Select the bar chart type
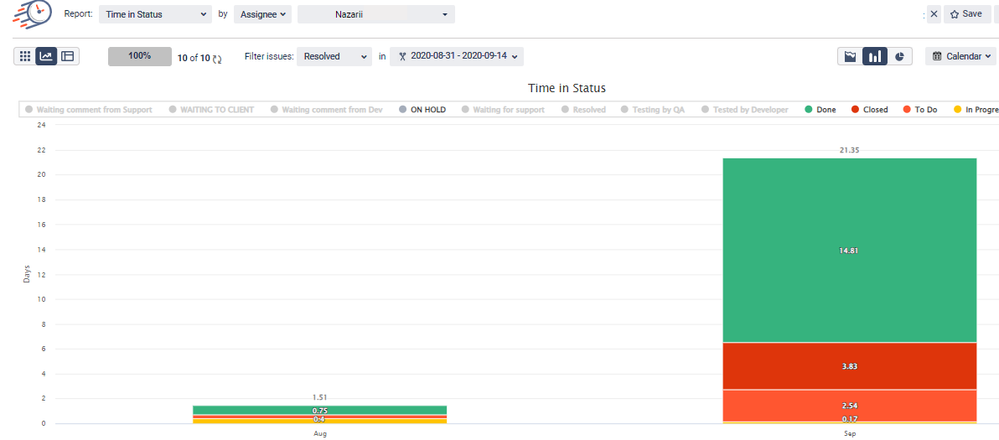The image size is (999, 440). tap(875, 56)
